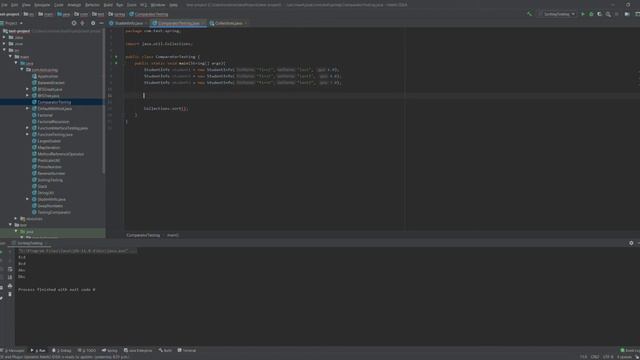Hide the Project panel with minus icon
The width and height of the screenshot is (640, 360).
(101, 23)
